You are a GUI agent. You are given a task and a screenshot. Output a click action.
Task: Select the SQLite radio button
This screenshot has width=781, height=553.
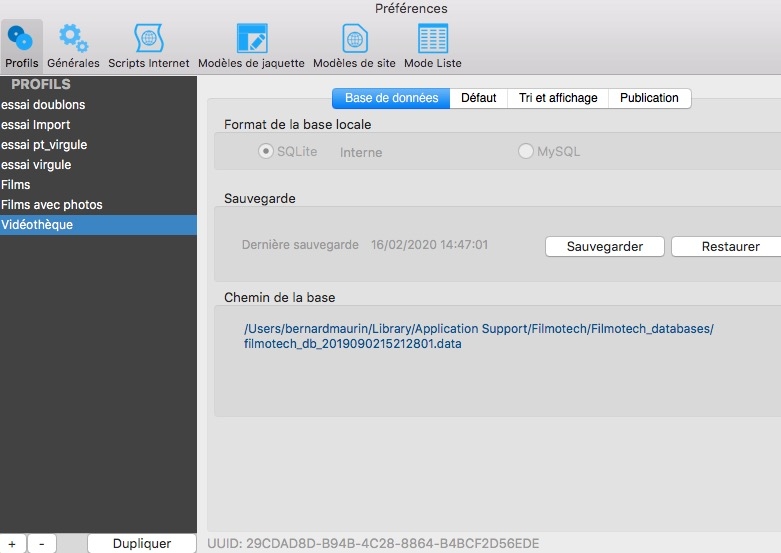tap(266, 152)
